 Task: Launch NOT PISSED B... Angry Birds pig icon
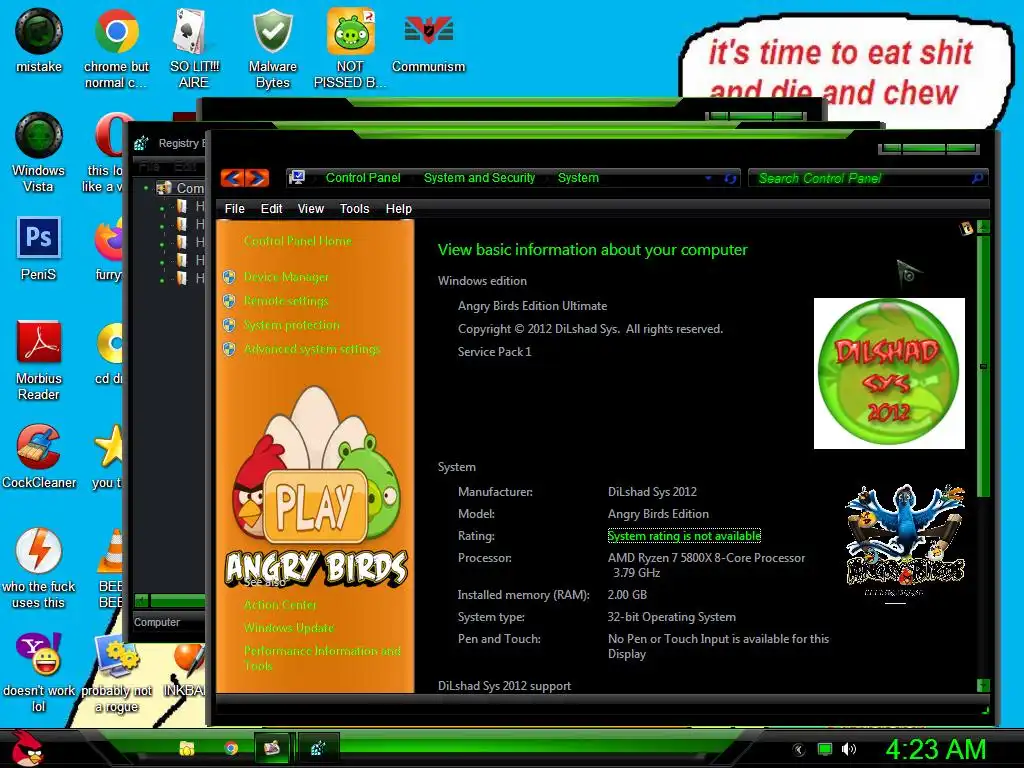pyautogui.click(x=350, y=49)
